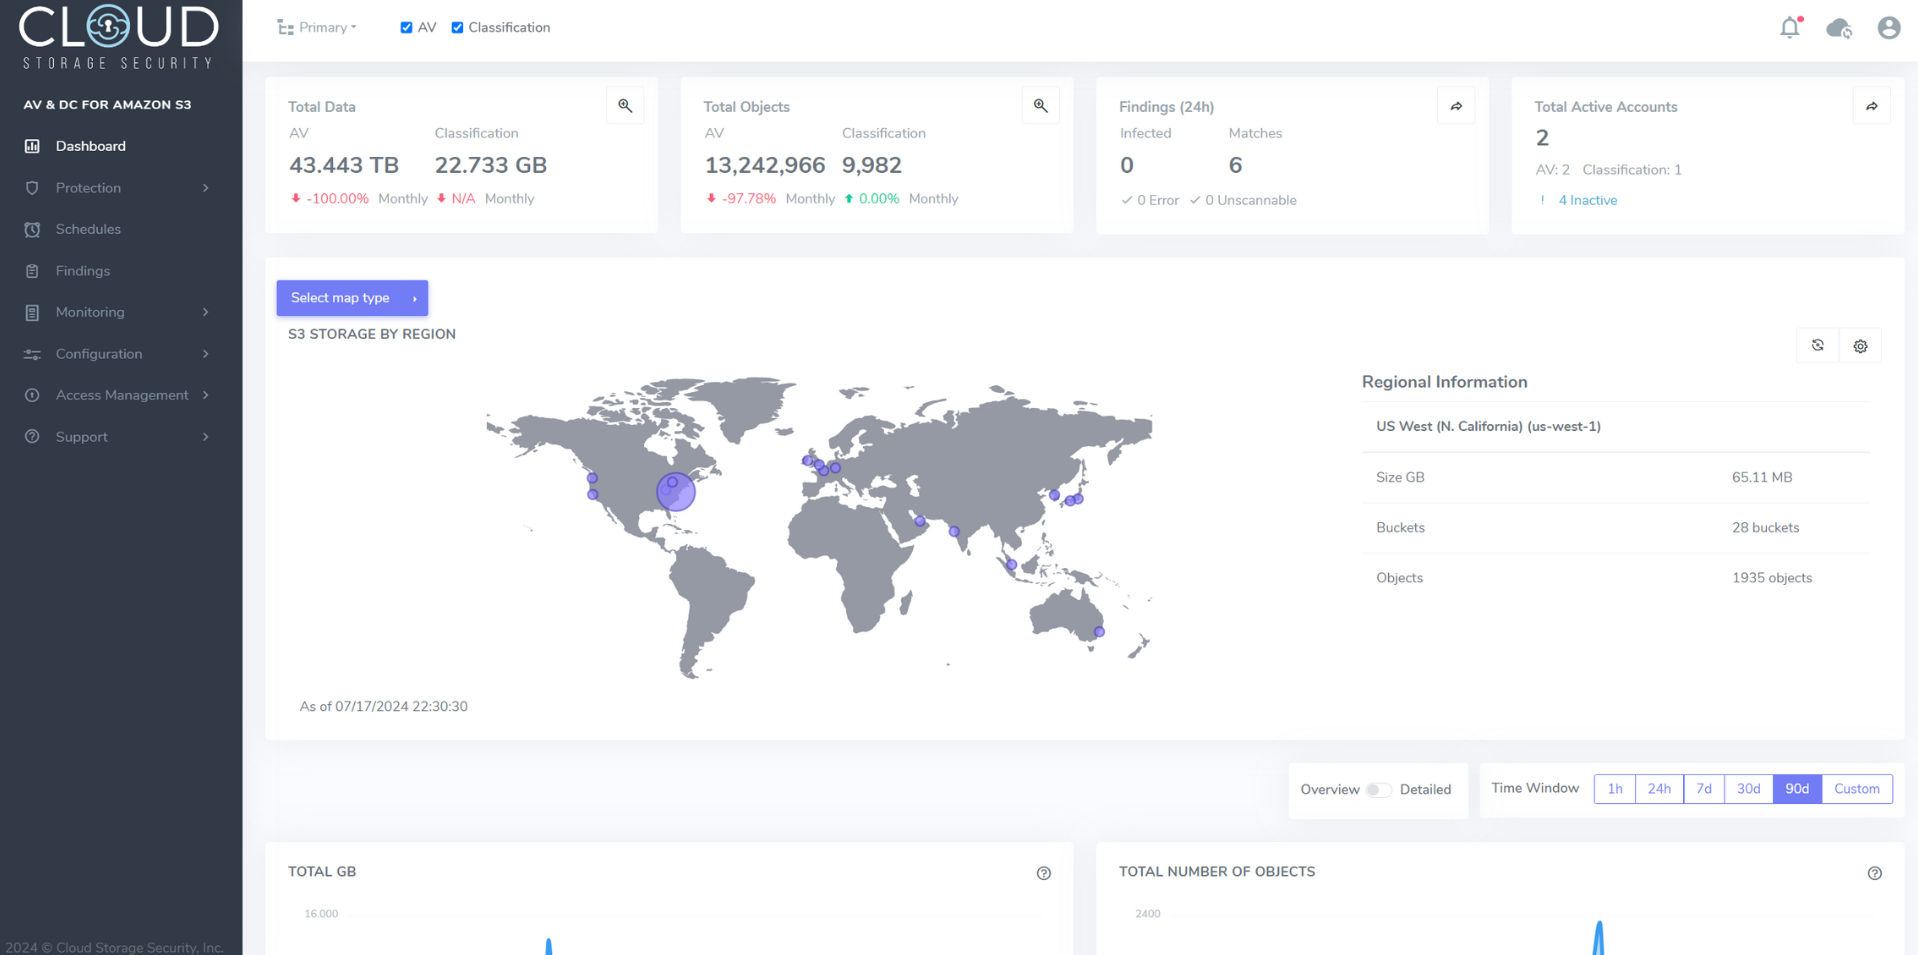This screenshot has width=1918, height=955.
Task: Click the -97.78% monthly change text
Action: 748,199
